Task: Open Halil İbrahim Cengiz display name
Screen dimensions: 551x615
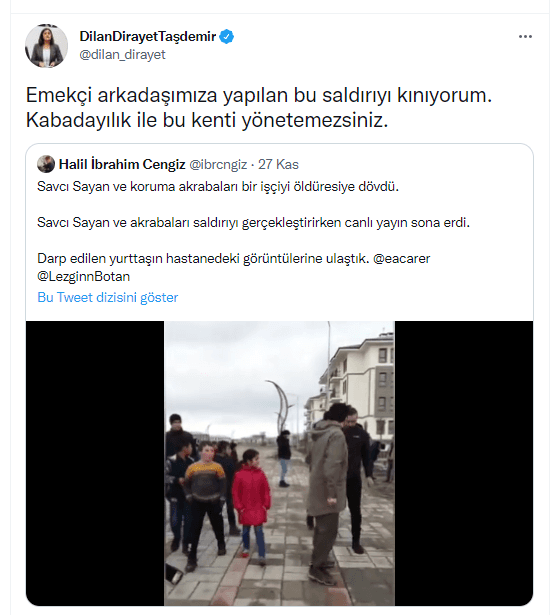Action: point(122,164)
